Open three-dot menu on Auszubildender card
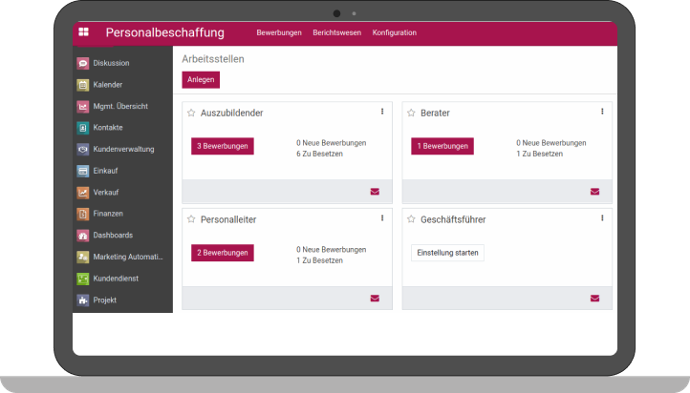Viewport: 690px width, 393px height. pyautogui.click(x=382, y=112)
